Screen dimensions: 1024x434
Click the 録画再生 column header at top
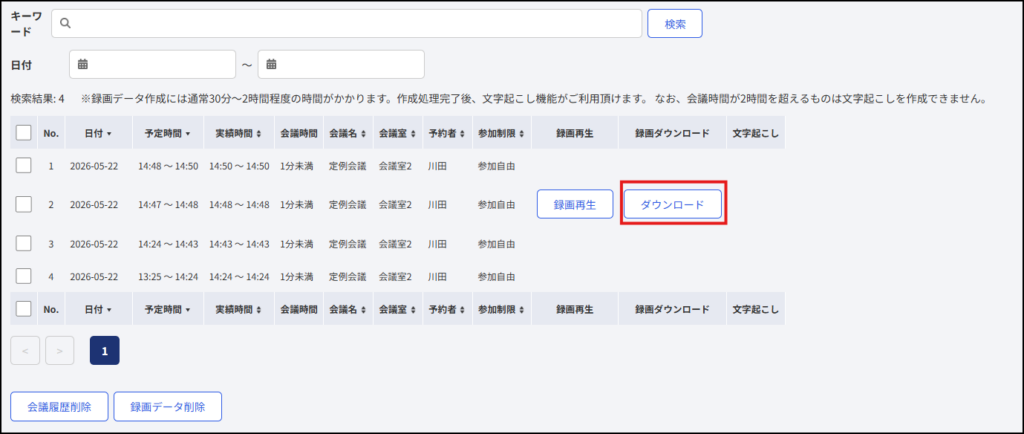tap(575, 133)
